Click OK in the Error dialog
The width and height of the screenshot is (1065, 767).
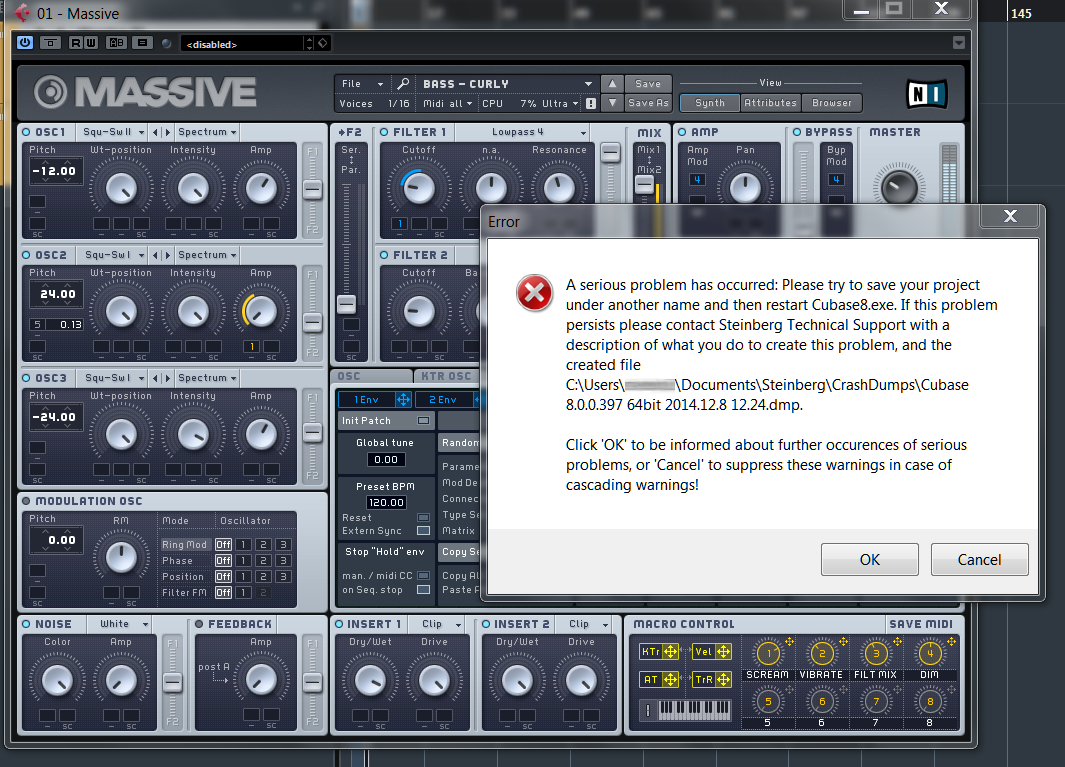tap(869, 559)
